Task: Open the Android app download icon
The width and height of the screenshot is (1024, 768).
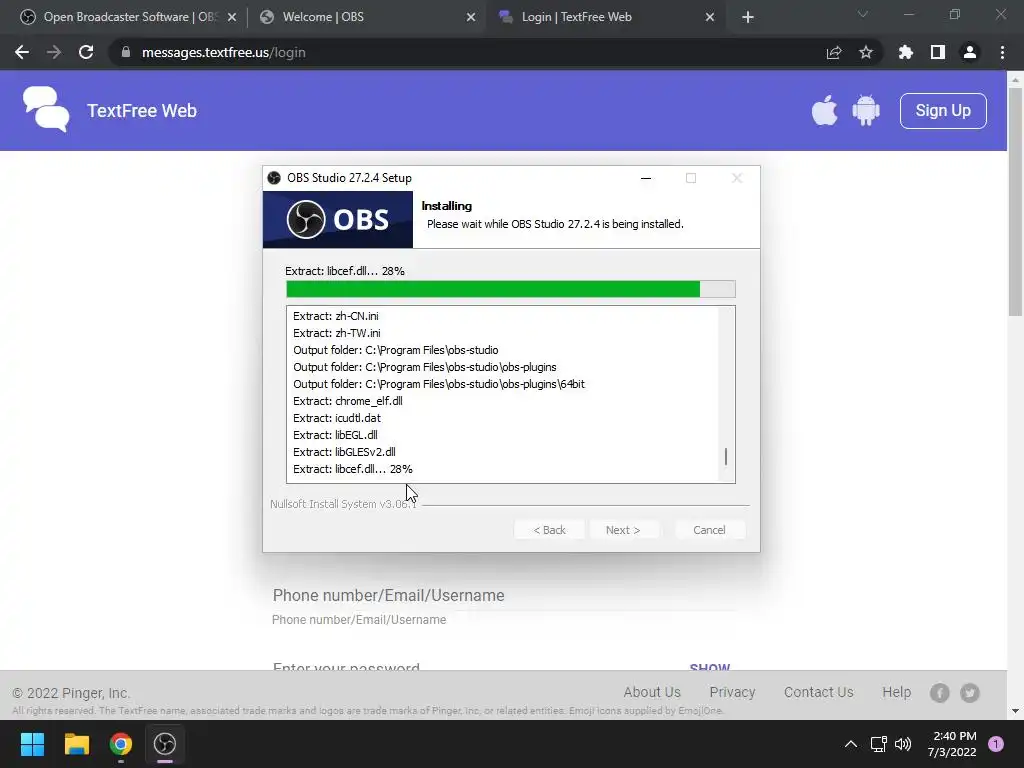Action: pos(866,110)
